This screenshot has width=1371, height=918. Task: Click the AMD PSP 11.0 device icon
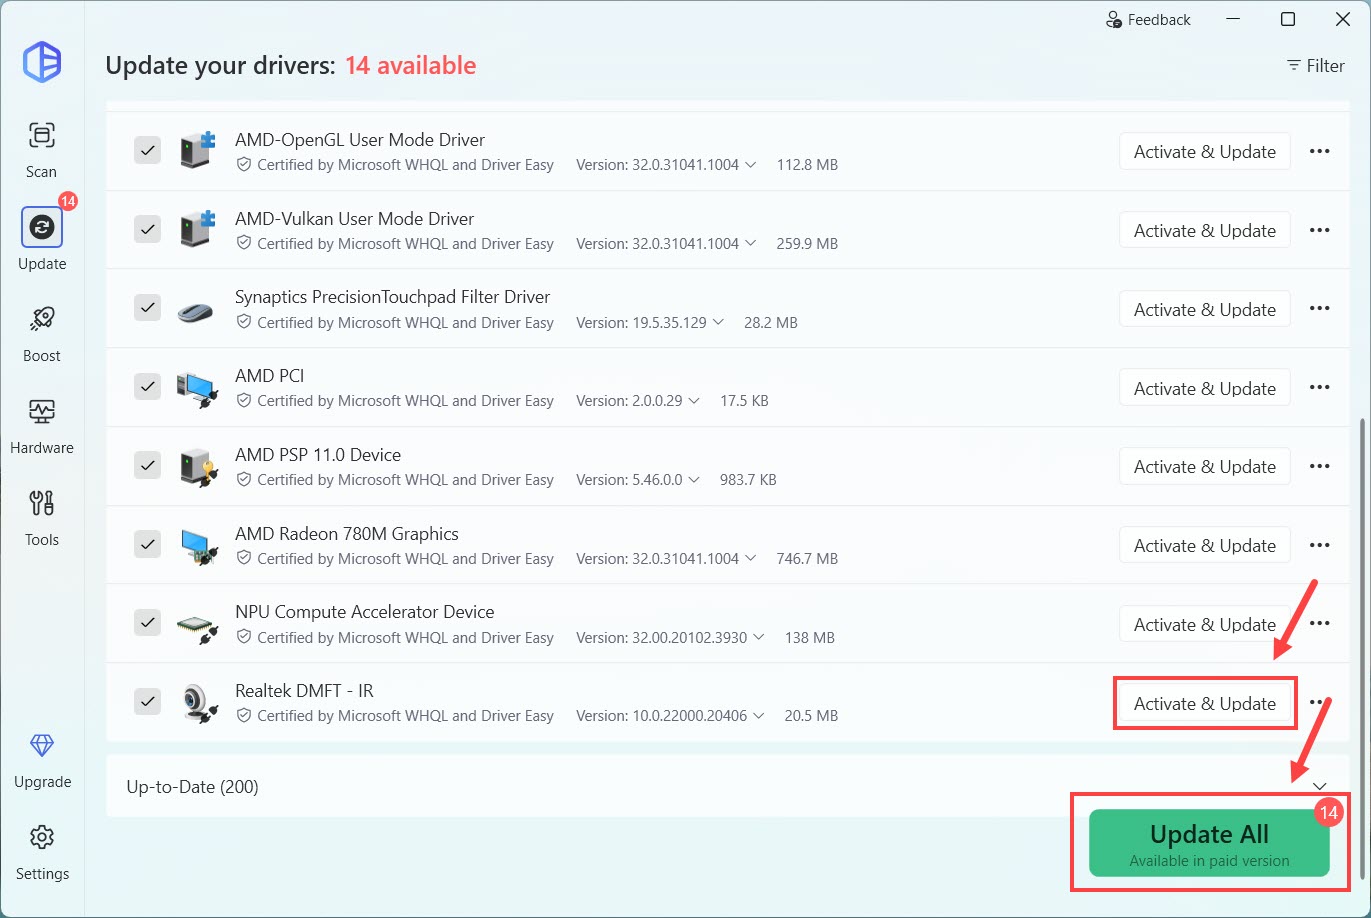[197, 467]
